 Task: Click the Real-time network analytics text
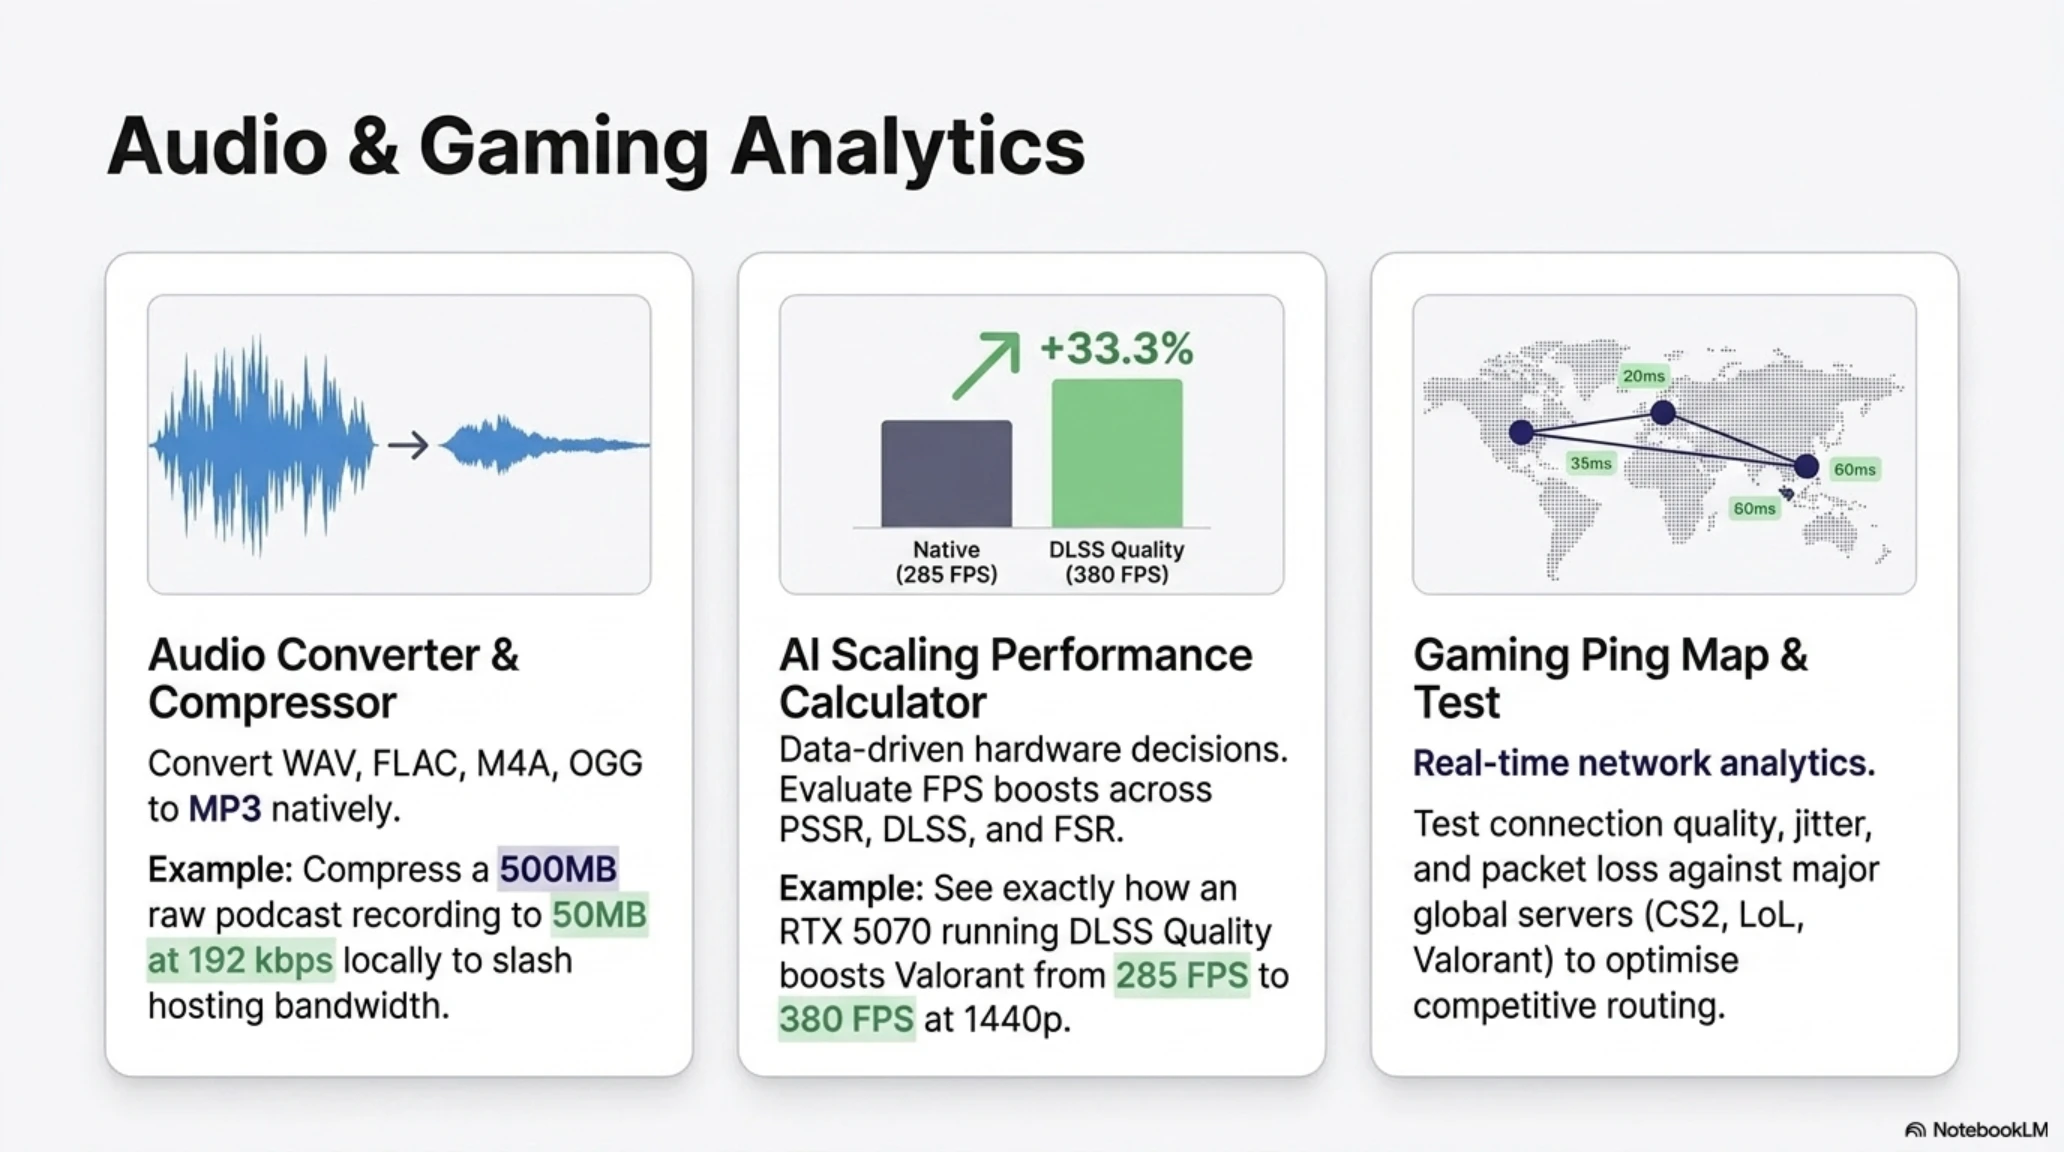[1644, 763]
